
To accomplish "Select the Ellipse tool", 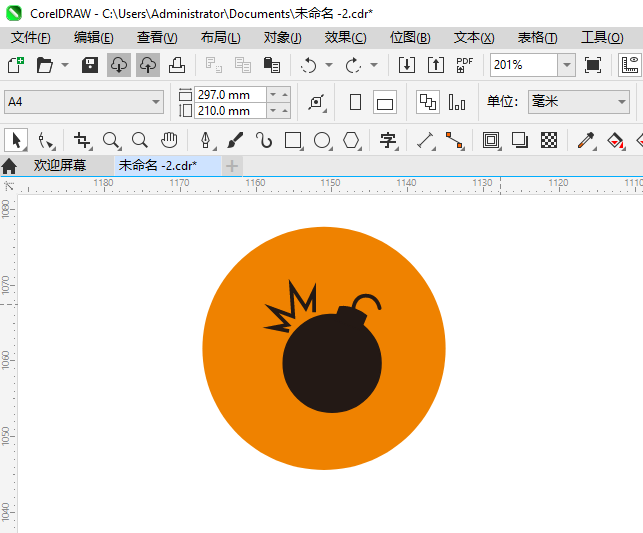I will tap(323, 141).
